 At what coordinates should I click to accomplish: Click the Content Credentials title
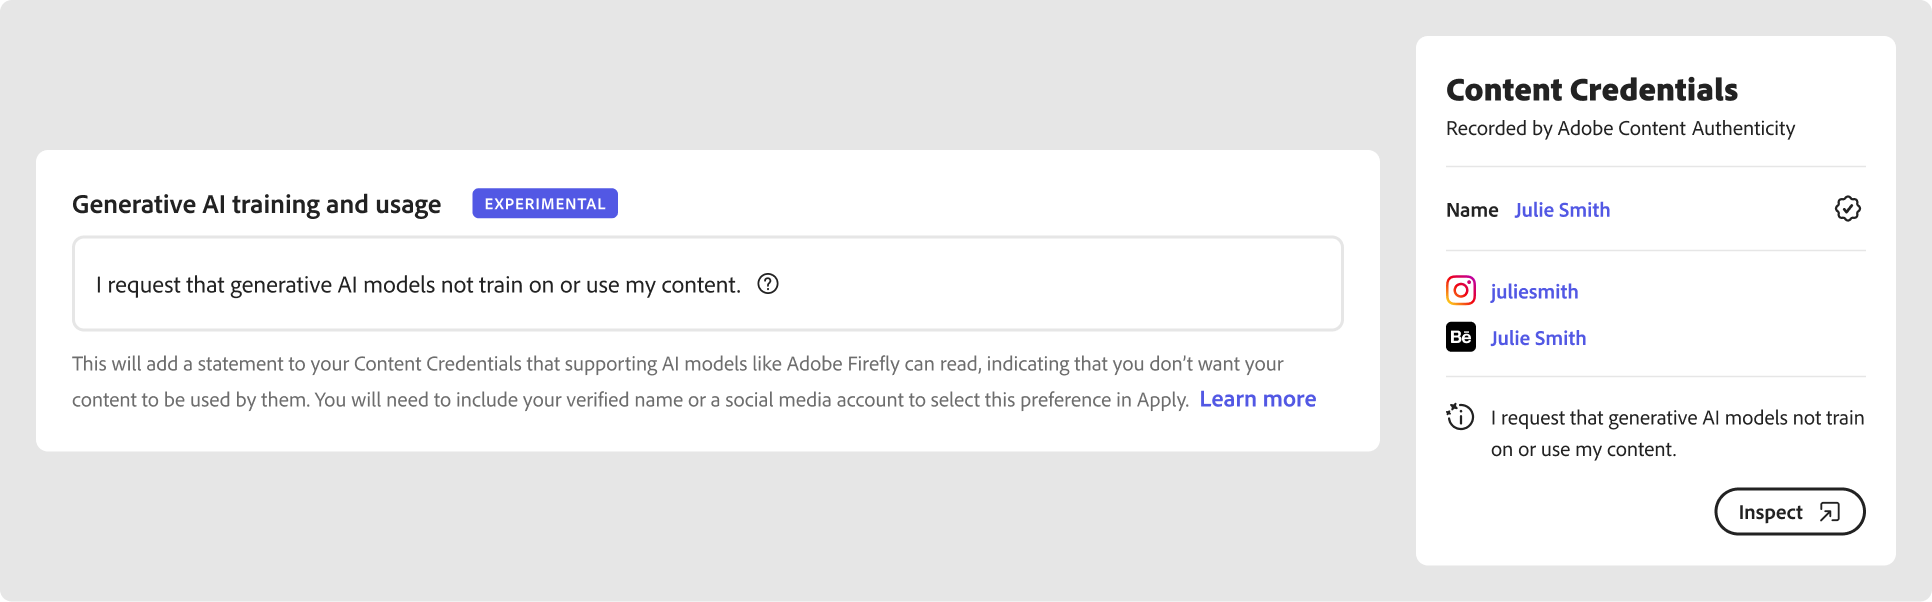(1592, 90)
